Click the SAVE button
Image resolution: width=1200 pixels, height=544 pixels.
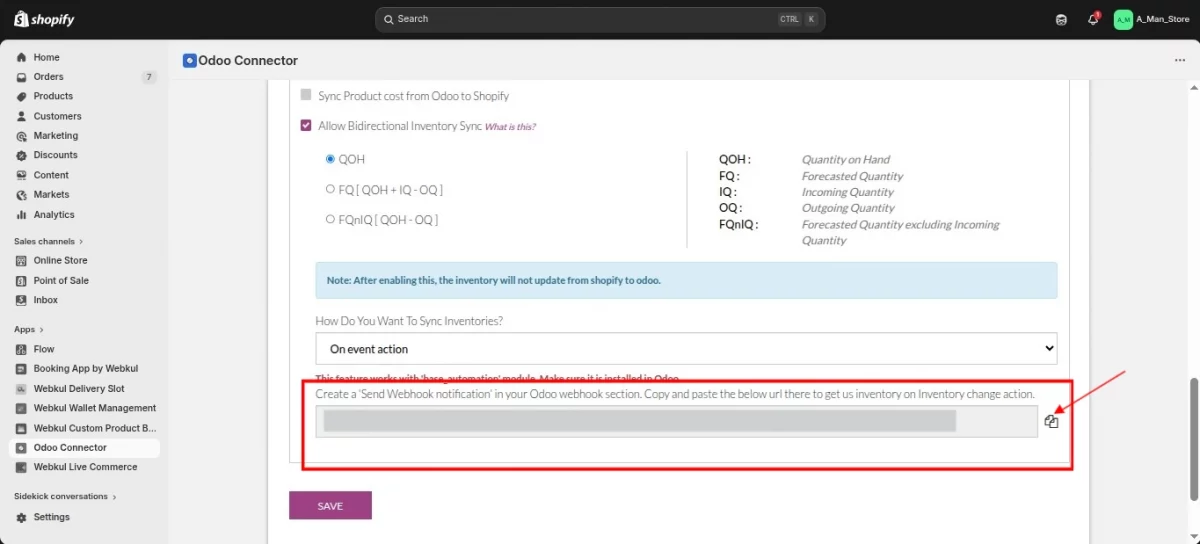click(330, 506)
